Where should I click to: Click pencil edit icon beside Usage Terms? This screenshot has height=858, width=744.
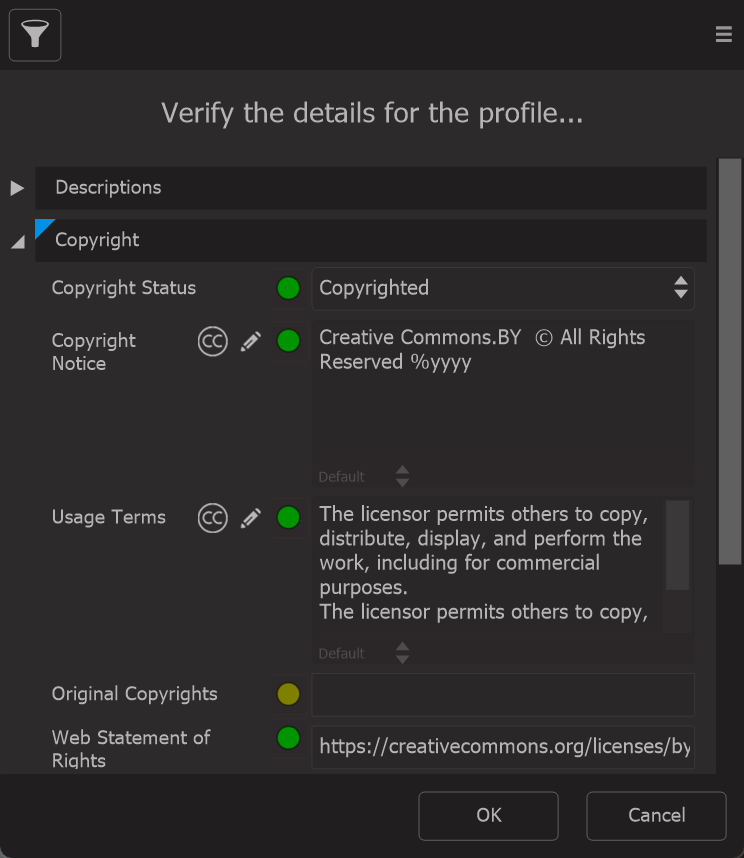251,518
